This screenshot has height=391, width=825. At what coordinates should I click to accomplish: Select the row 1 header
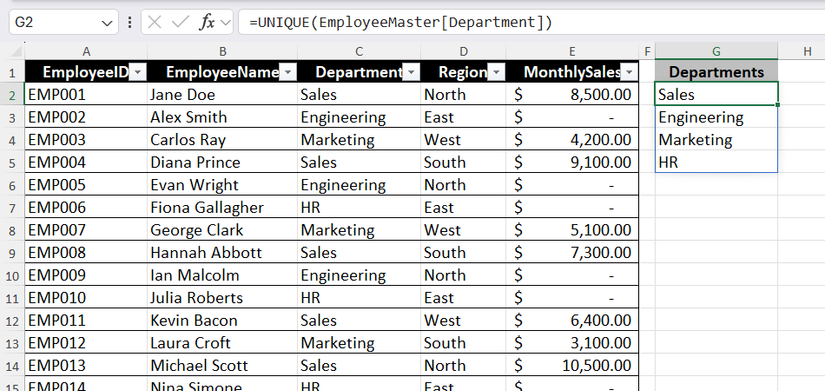pos(12,73)
